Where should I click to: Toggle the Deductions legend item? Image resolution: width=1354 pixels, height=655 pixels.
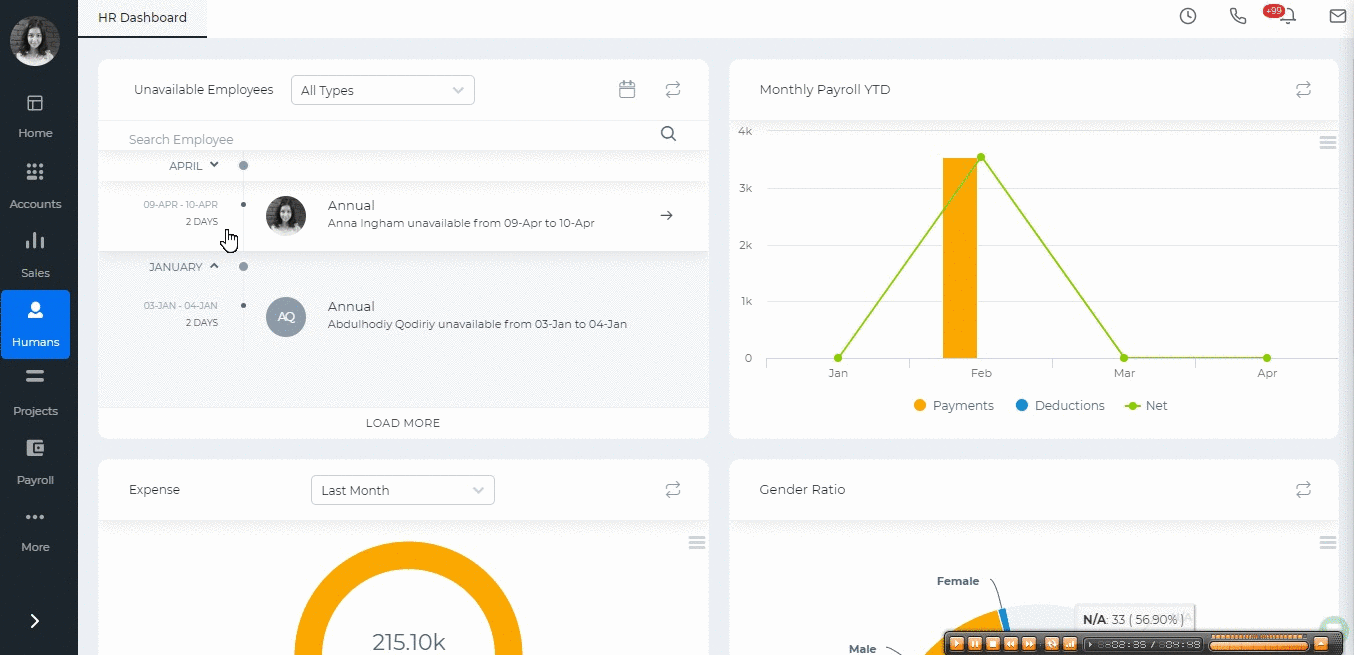1060,406
